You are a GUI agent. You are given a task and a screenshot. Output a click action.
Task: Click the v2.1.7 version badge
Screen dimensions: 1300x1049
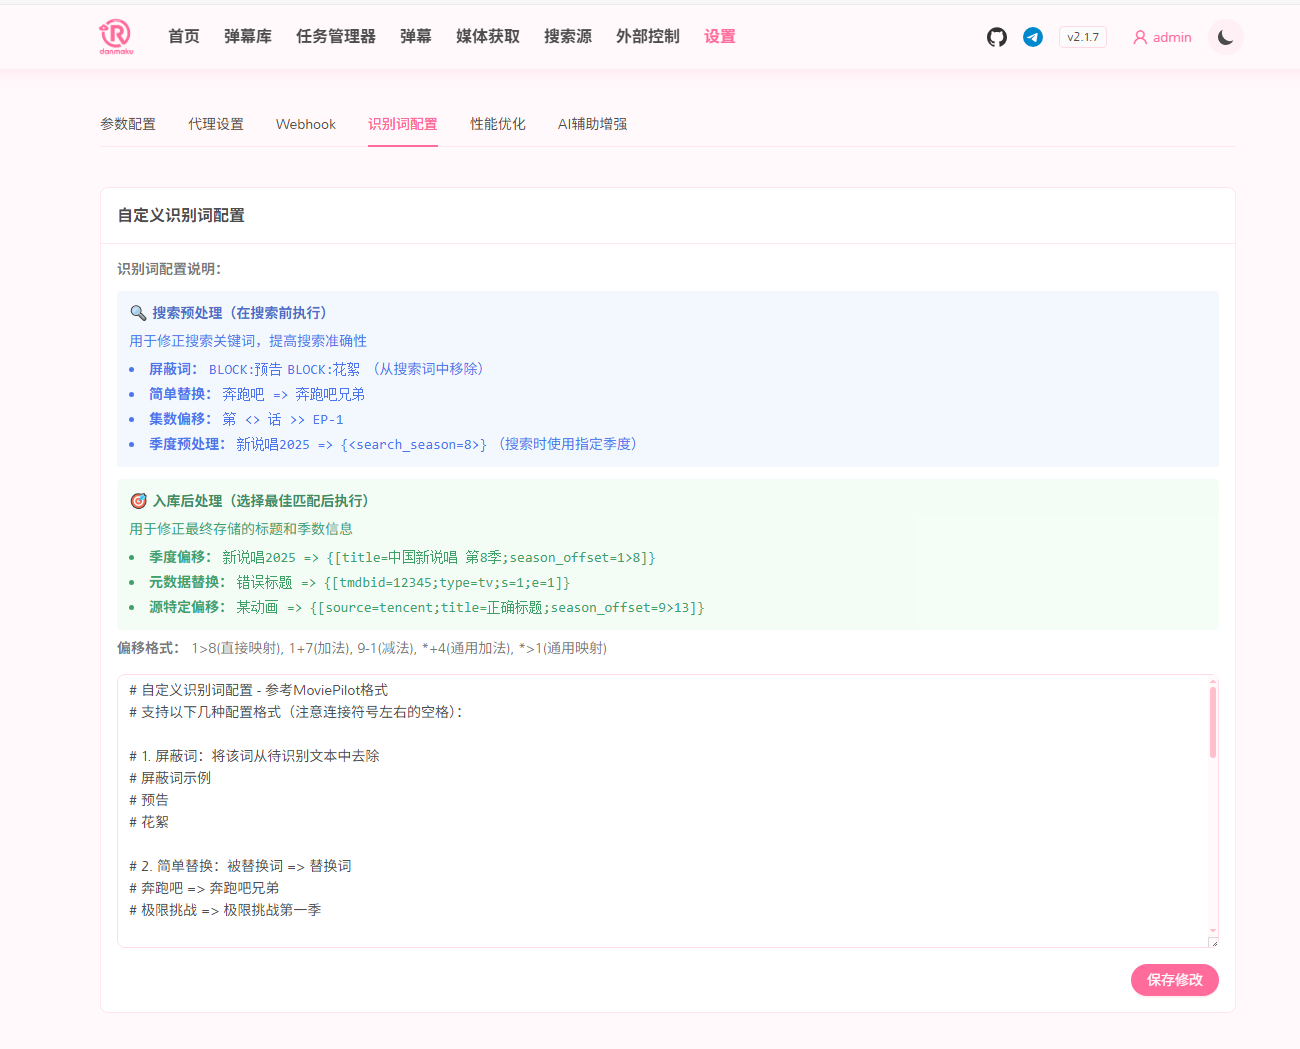[1082, 37]
